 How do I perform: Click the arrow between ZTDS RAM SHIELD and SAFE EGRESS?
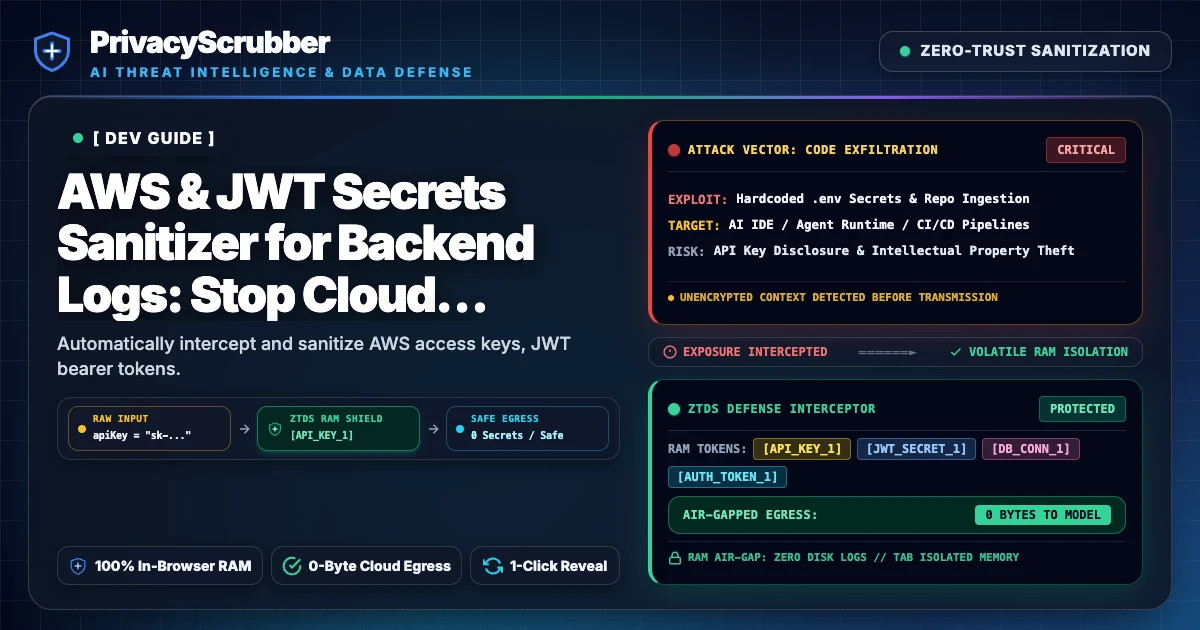pyautogui.click(x=432, y=428)
